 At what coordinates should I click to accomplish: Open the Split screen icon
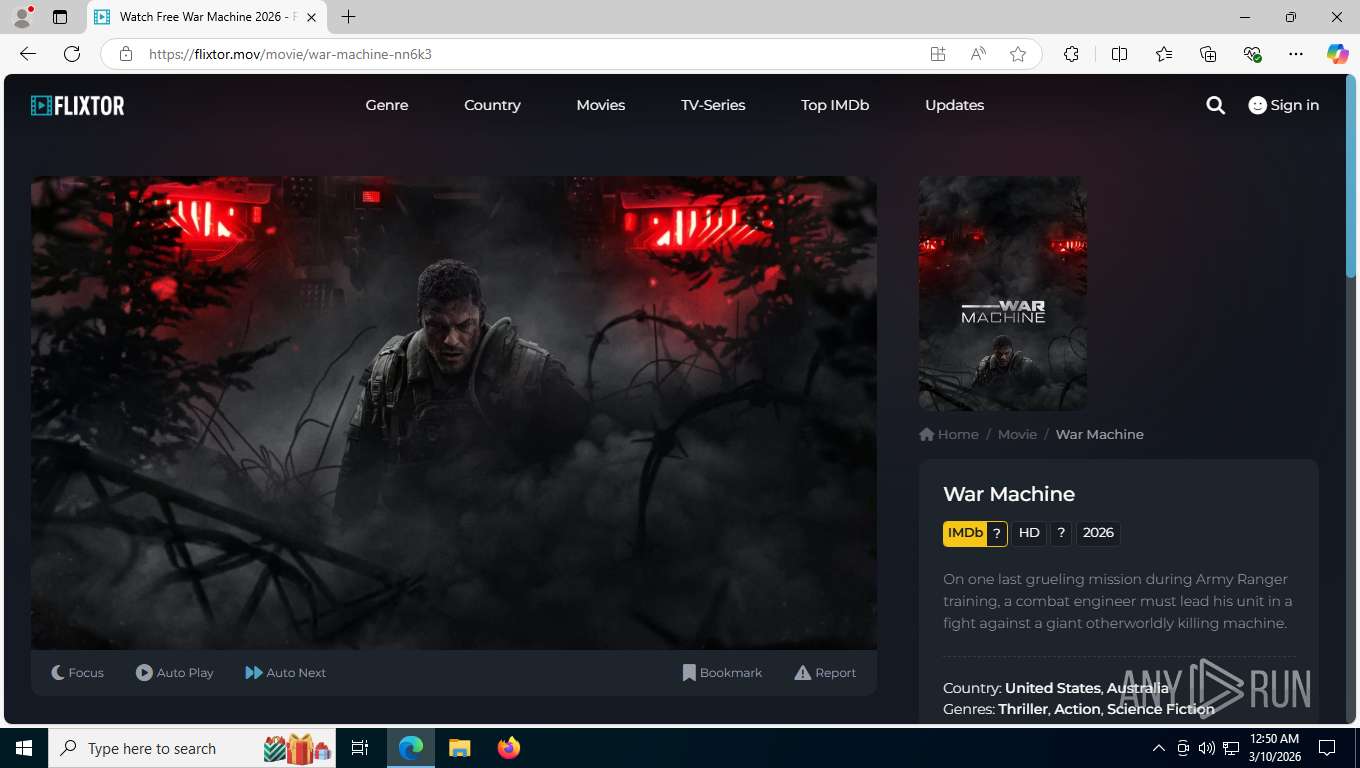(1119, 54)
